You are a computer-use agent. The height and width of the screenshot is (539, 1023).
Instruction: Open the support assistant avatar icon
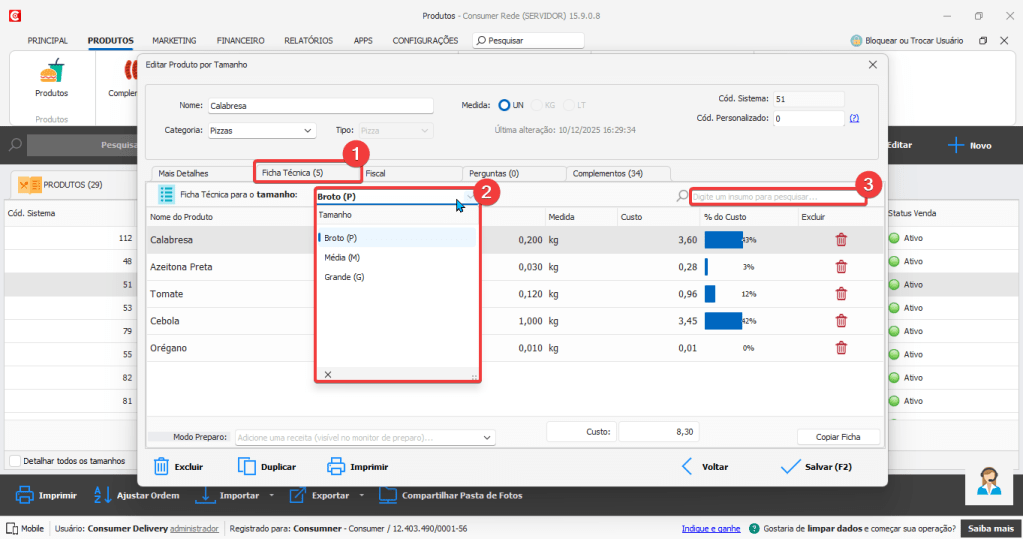989,480
